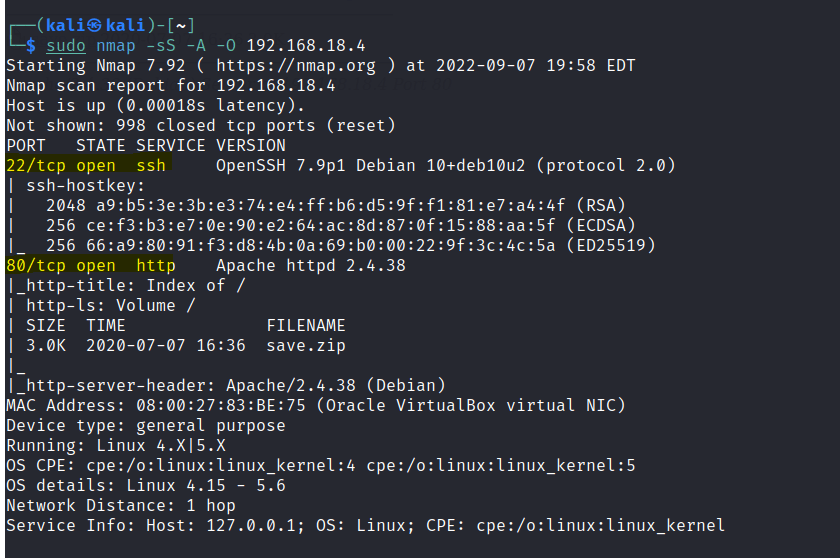Click the FILENAME column header
Viewport: 840px width, 558px height.
tap(306, 325)
